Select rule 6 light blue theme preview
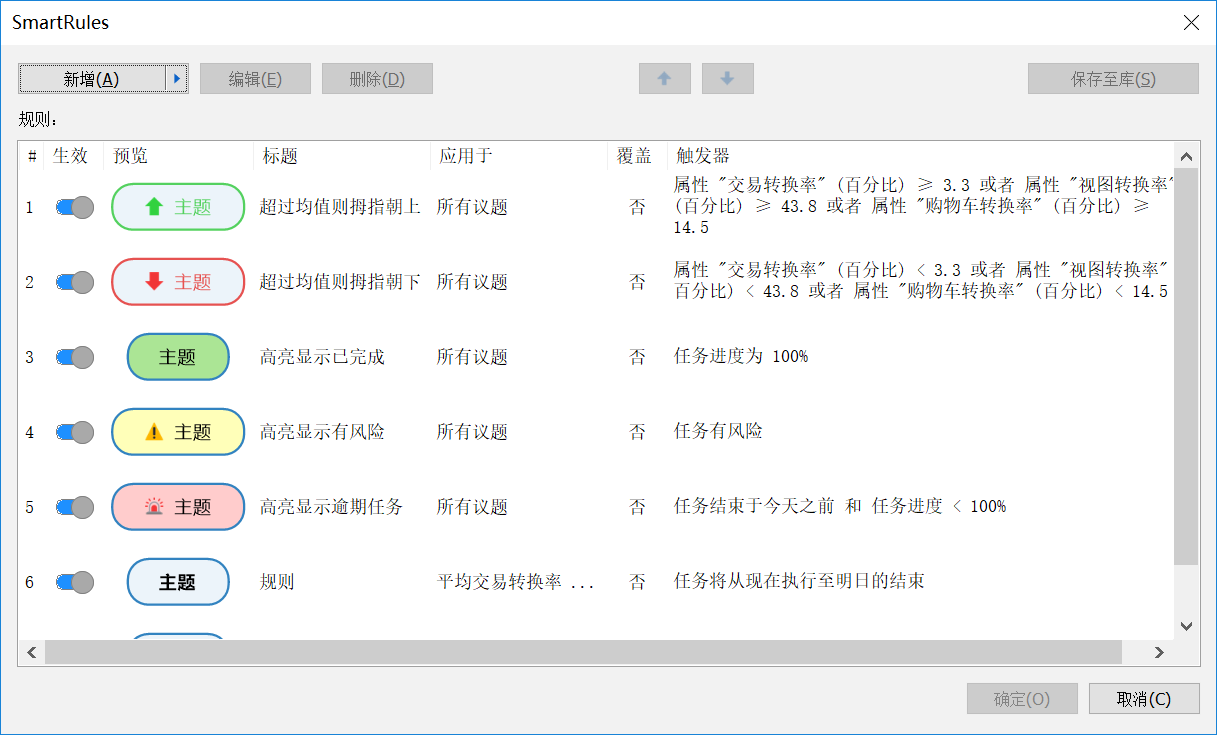1217x735 pixels. (x=178, y=582)
